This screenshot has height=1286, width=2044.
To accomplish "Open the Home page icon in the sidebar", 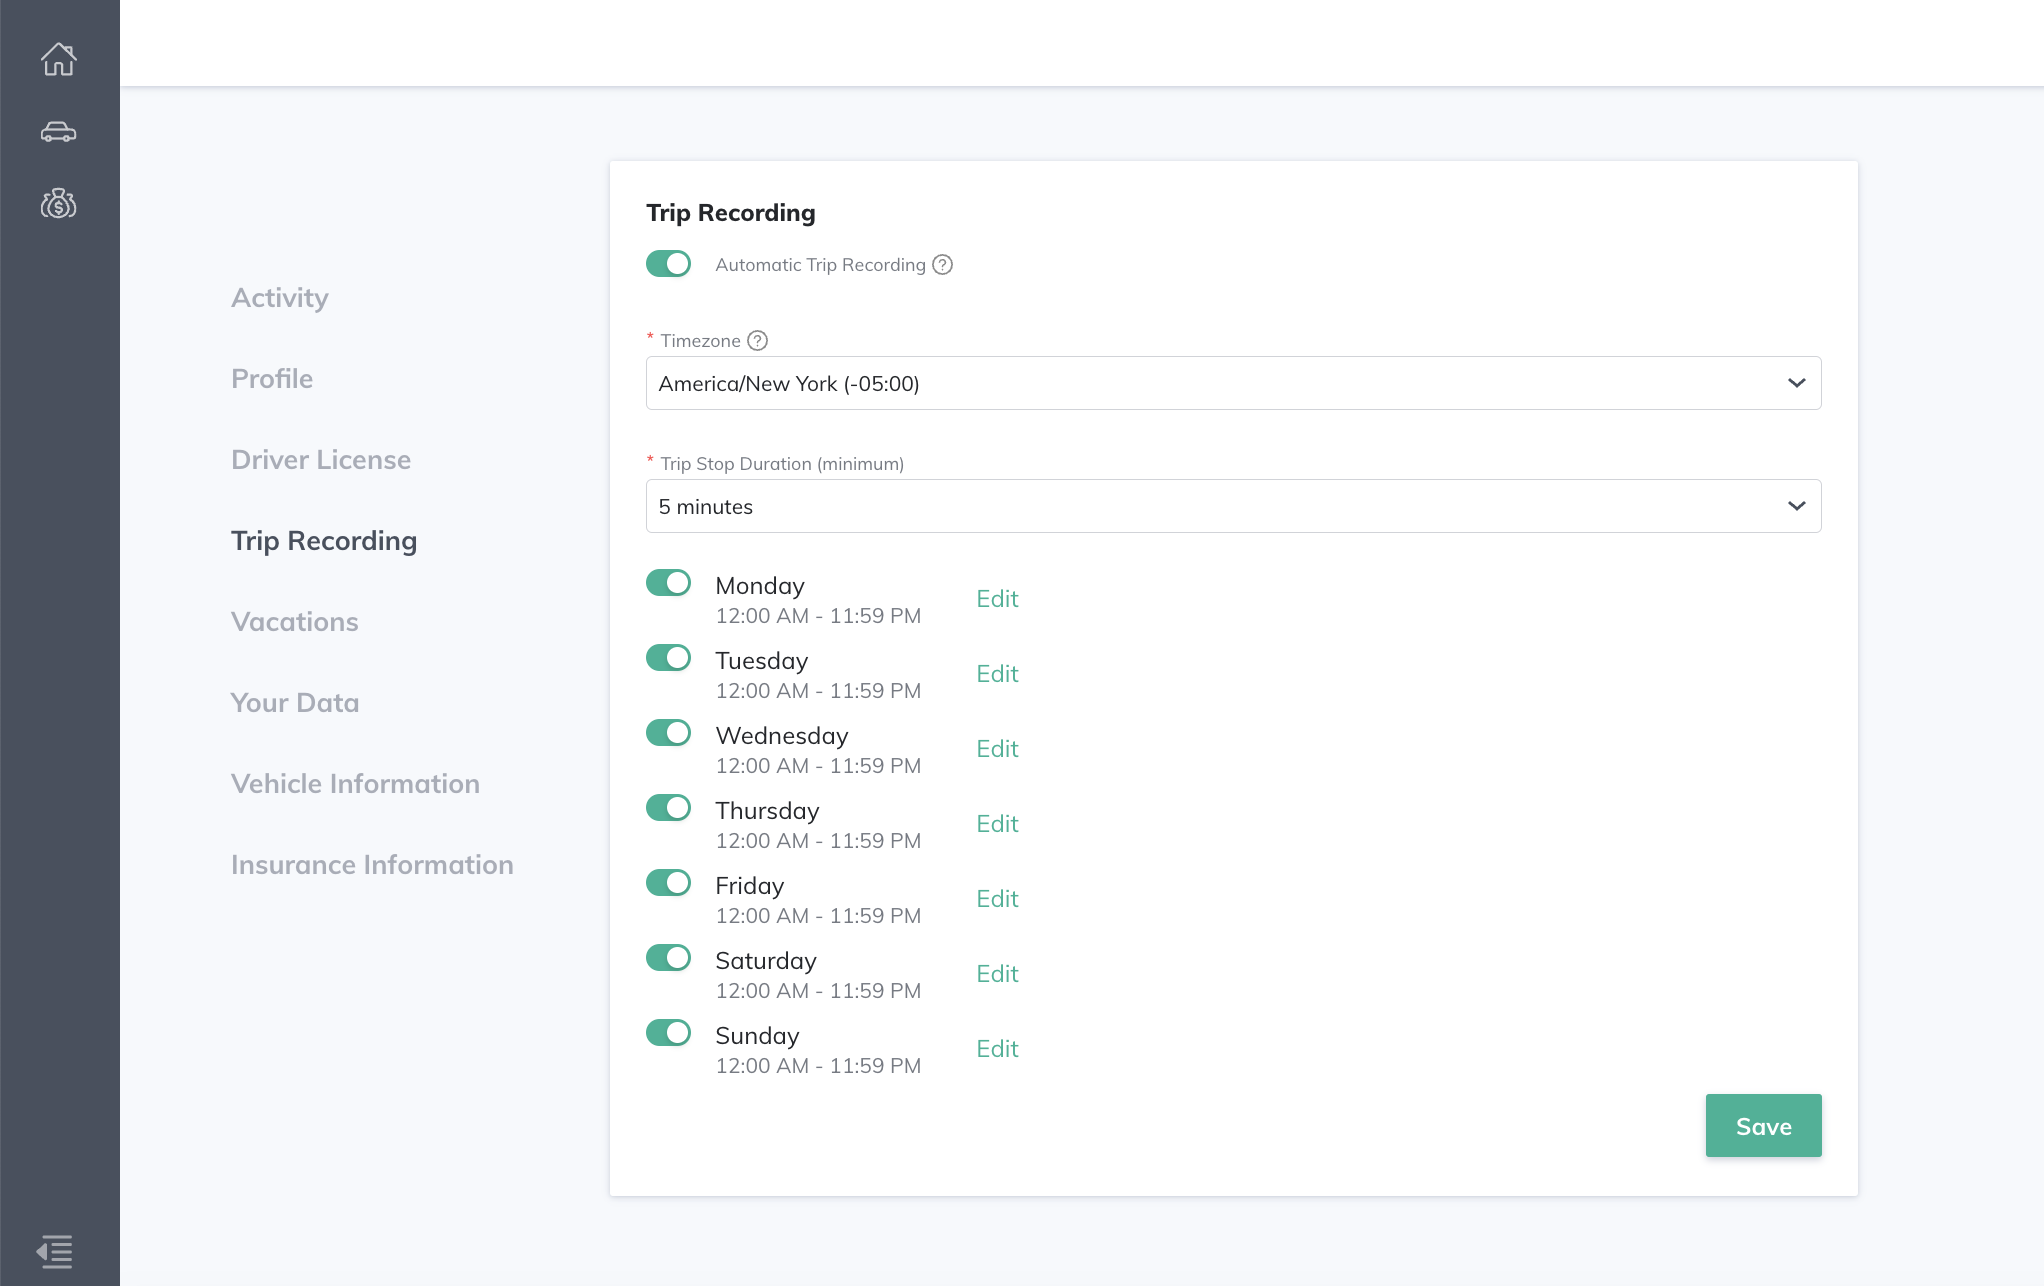I will click(58, 59).
